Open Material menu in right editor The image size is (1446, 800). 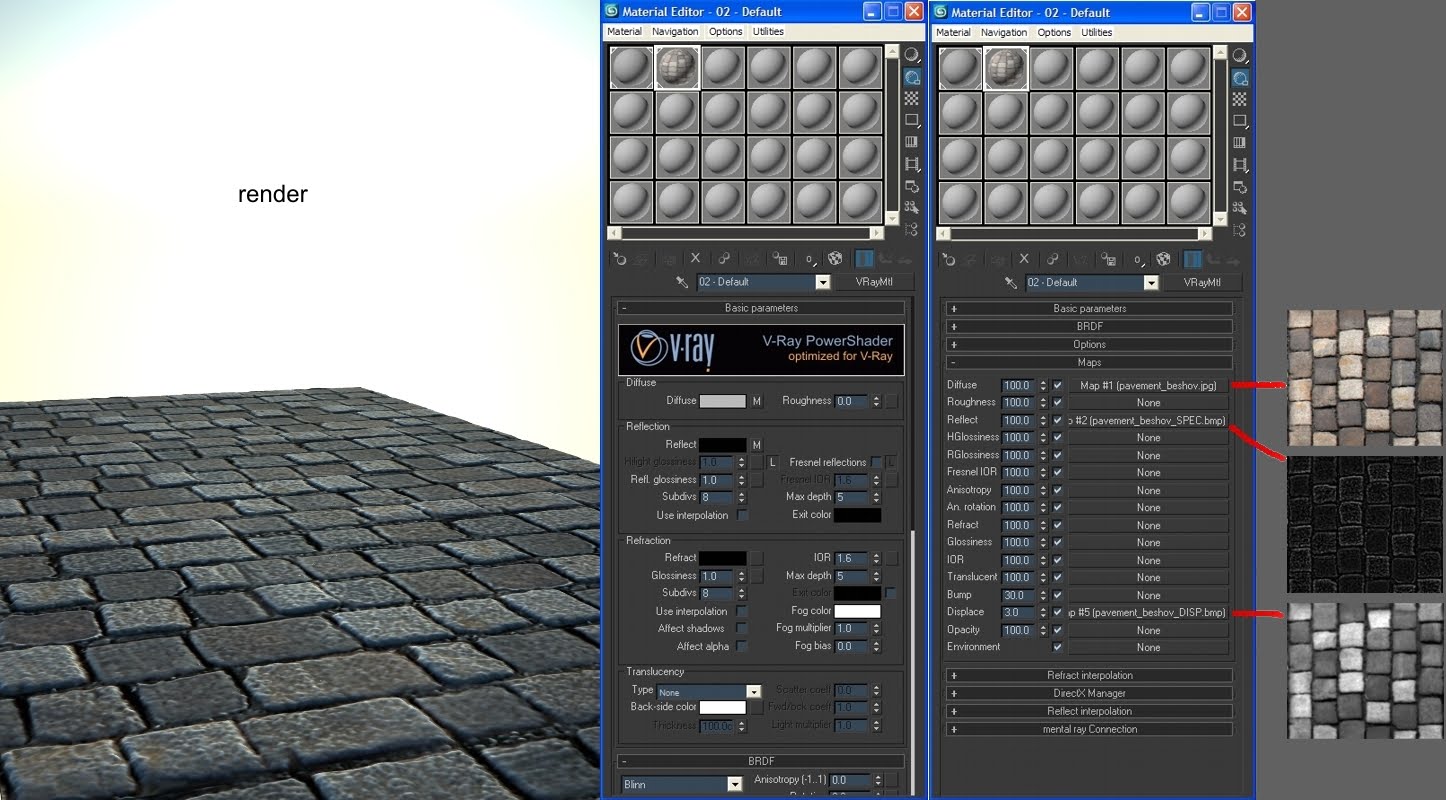953,32
